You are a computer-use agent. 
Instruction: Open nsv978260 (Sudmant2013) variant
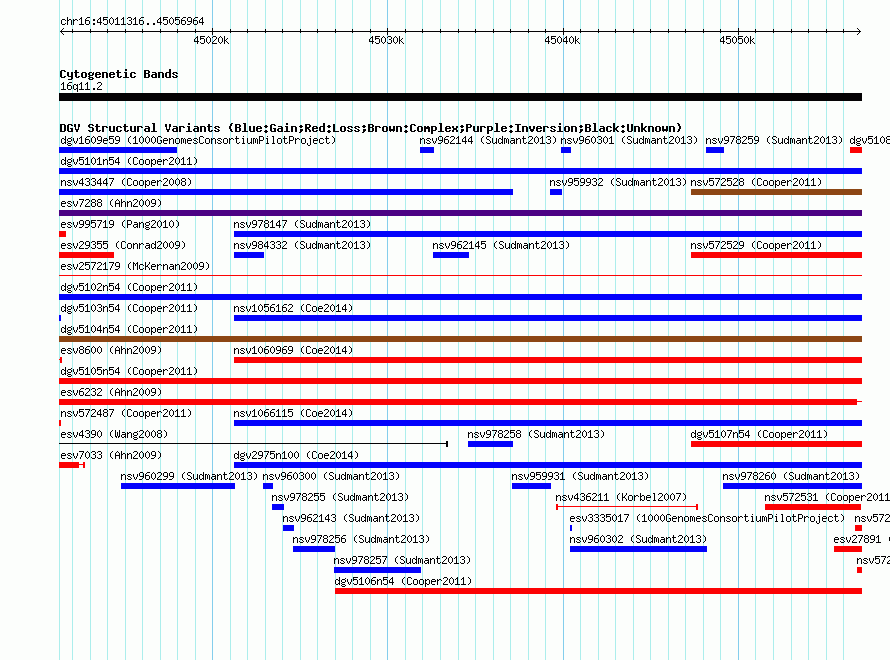[791, 476]
